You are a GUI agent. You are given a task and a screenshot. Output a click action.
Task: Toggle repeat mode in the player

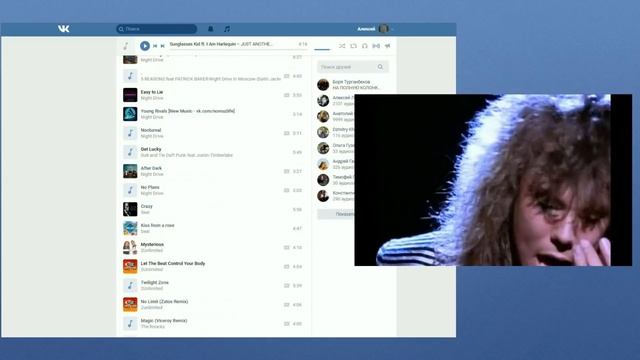(353, 46)
